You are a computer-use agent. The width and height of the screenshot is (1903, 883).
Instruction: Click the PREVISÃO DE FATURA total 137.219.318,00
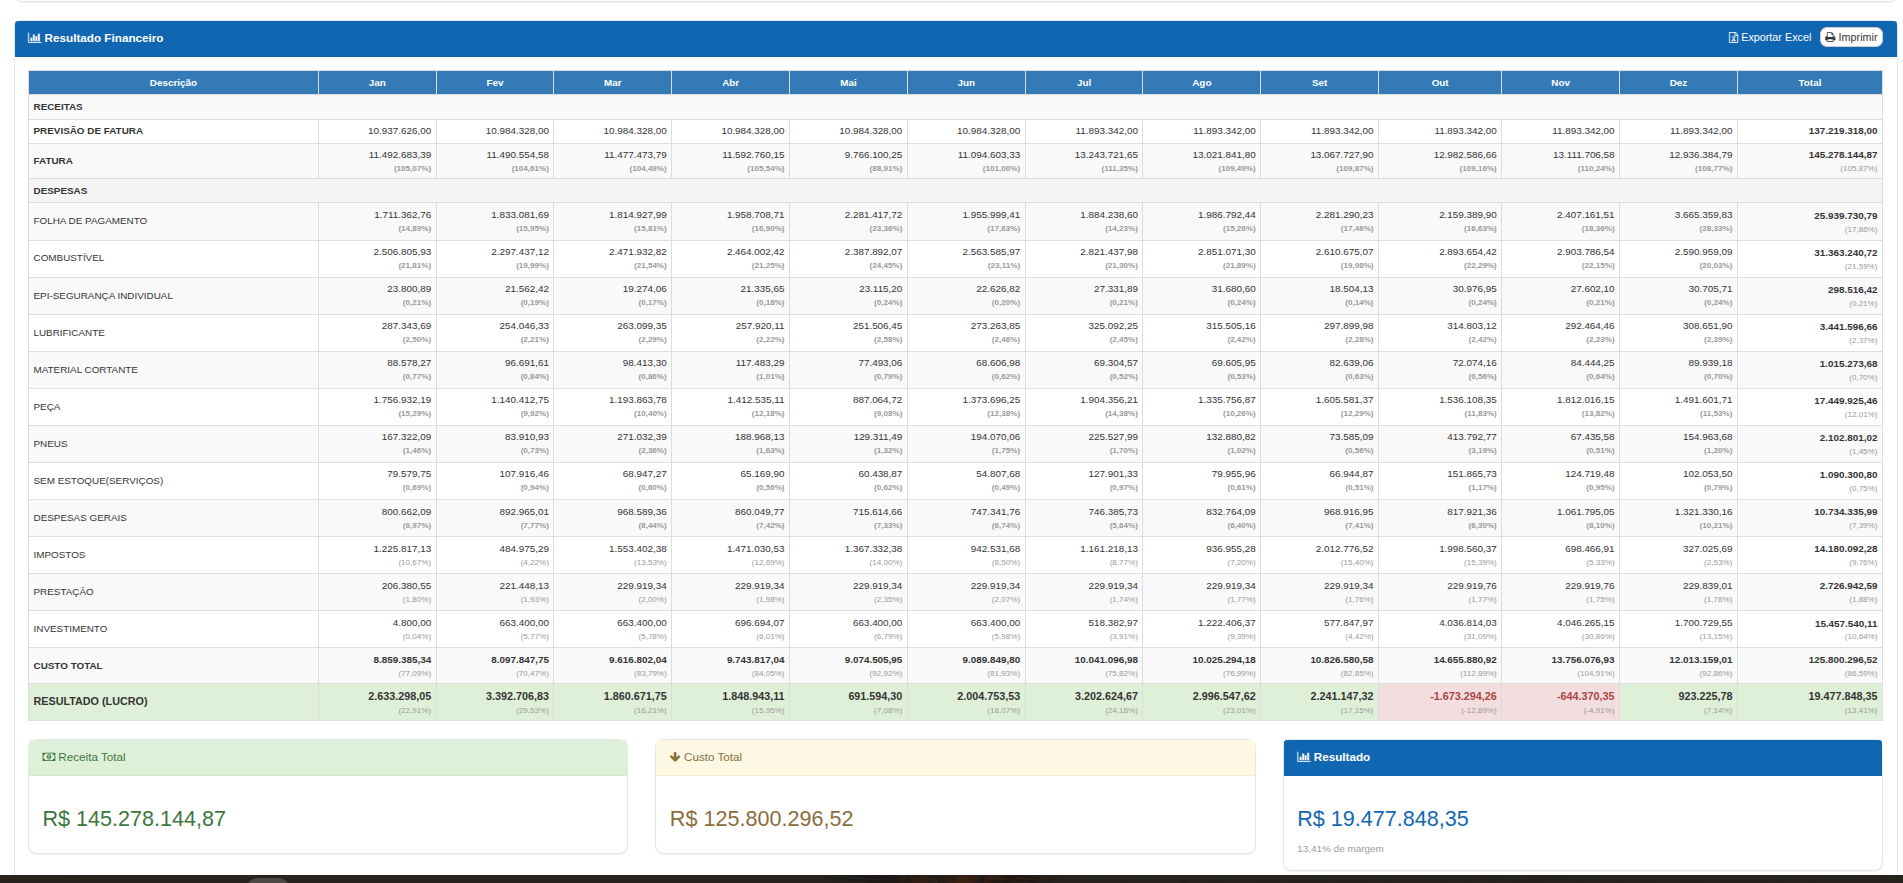point(1843,131)
